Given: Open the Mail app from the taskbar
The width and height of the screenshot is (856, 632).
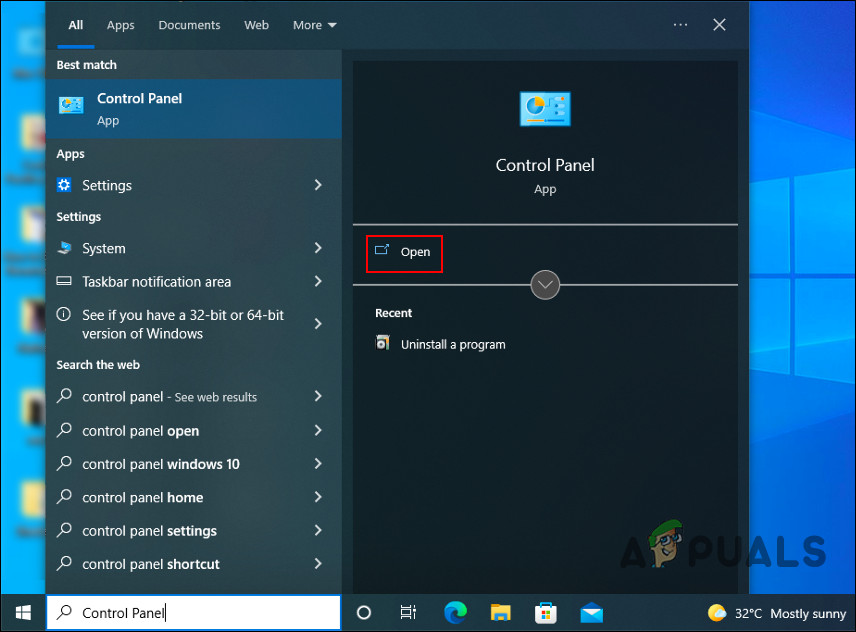Looking at the screenshot, I should pos(591,613).
